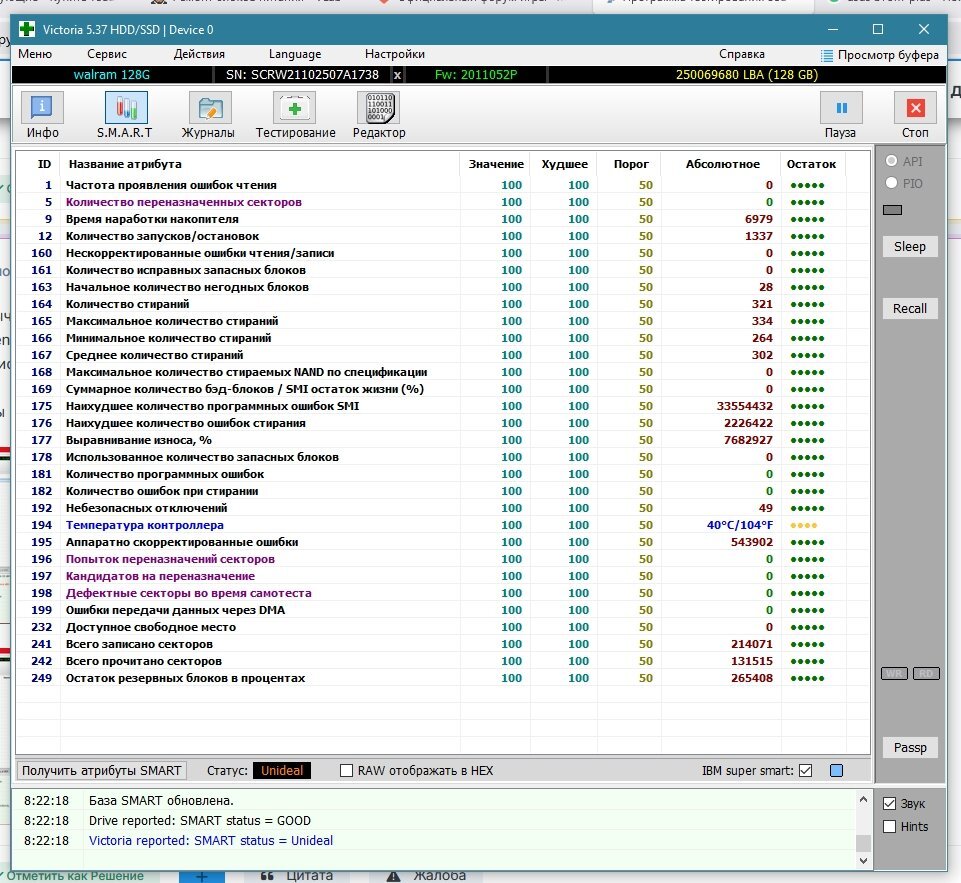Click Получить атрибуты SMART button
The height and width of the screenshot is (883, 961).
[102, 771]
